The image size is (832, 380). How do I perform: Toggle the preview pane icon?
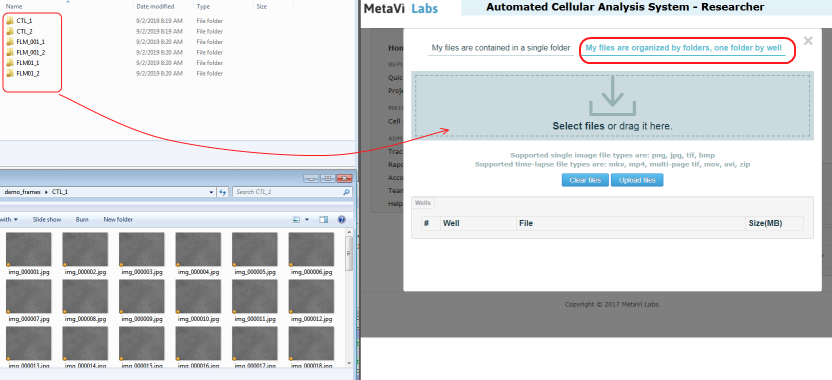coord(324,220)
